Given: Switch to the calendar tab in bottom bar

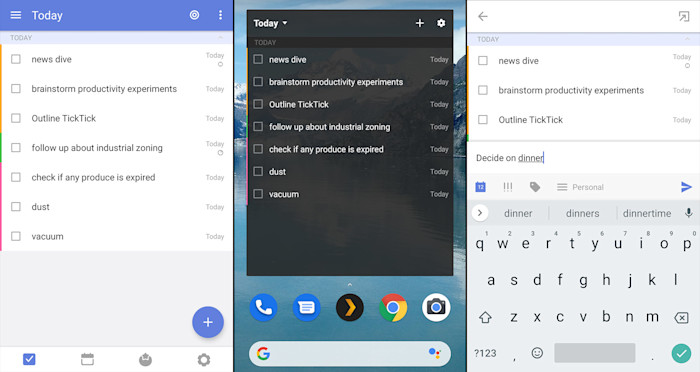Looking at the screenshot, I should pyautogui.click(x=88, y=359).
